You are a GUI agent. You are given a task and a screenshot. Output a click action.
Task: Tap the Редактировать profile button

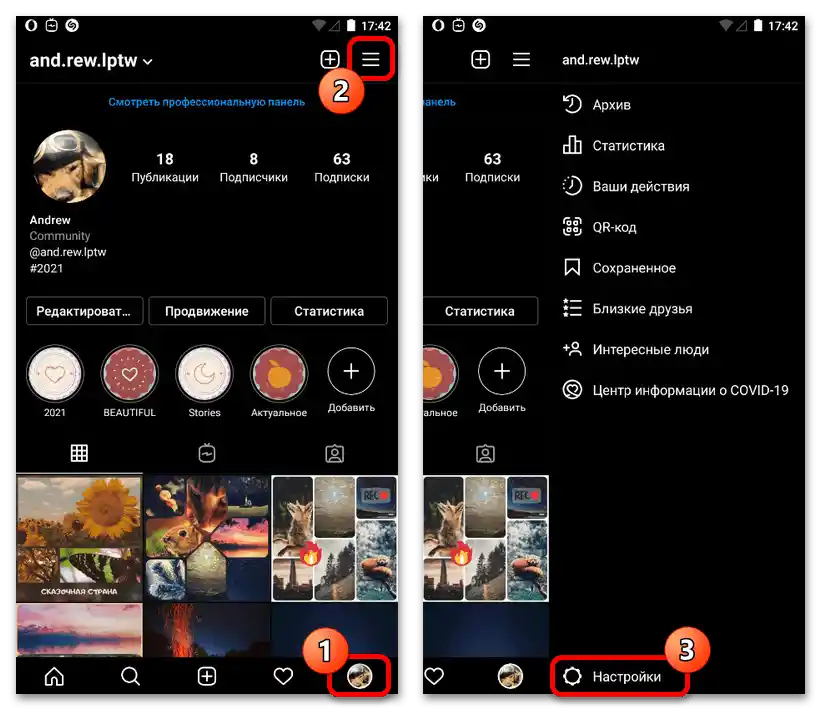[x=84, y=311]
